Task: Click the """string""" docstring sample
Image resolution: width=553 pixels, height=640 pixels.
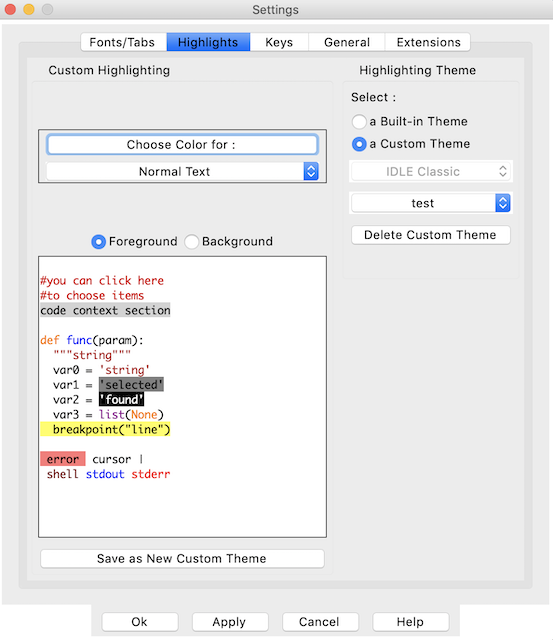Action: pos(92,355)
